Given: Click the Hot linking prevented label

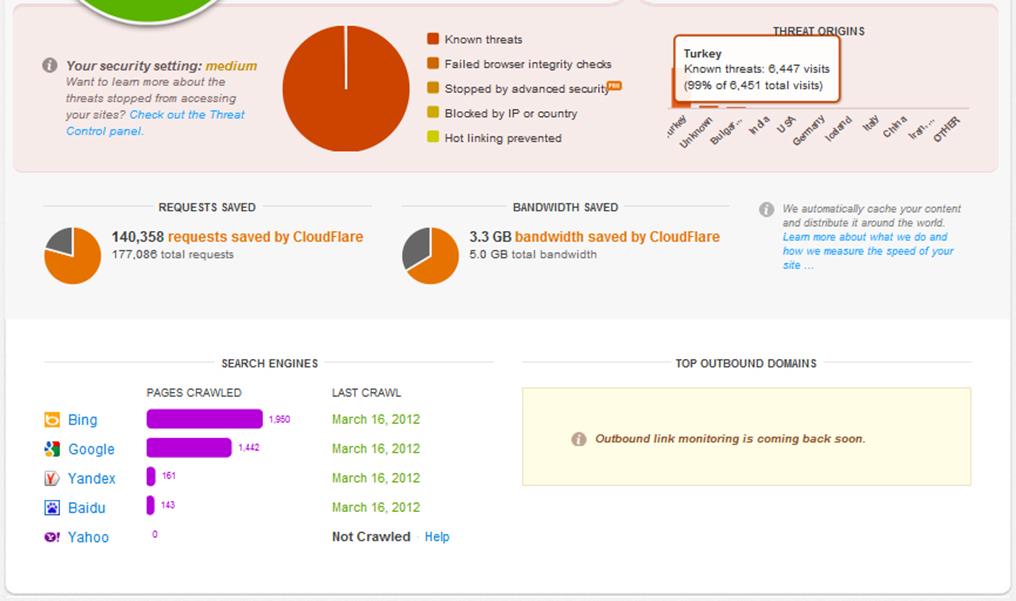Looking at the screenshot, I should (x=503, y=138).
